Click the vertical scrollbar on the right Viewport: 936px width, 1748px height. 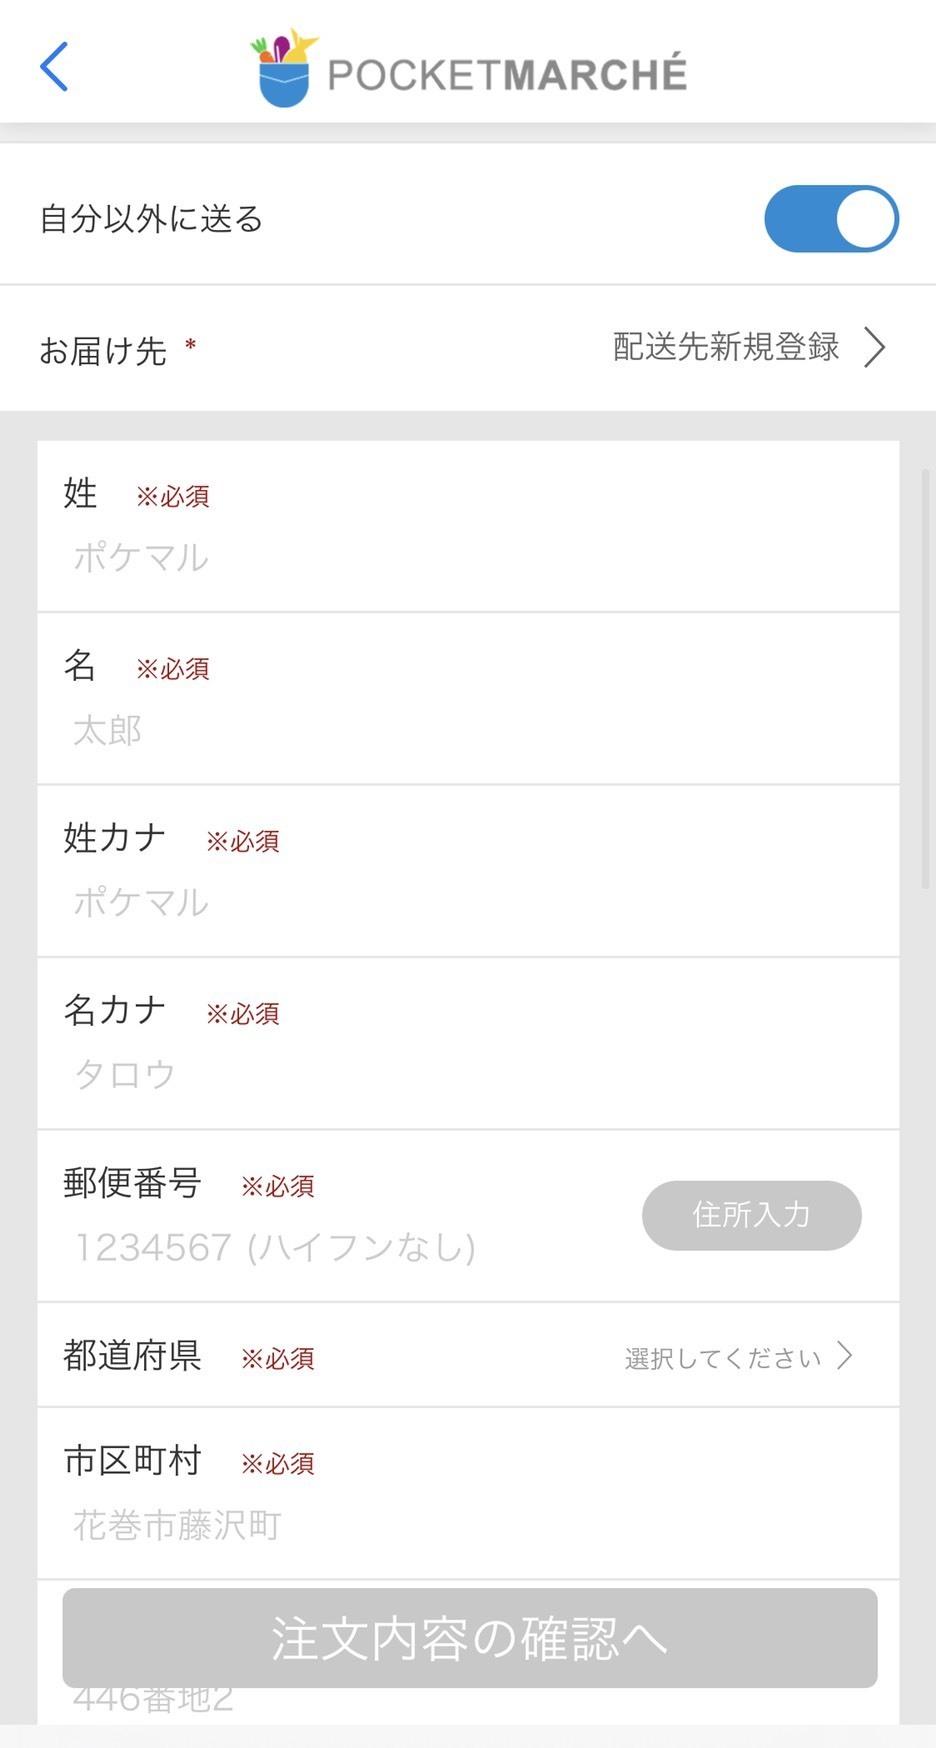(925, 680)
